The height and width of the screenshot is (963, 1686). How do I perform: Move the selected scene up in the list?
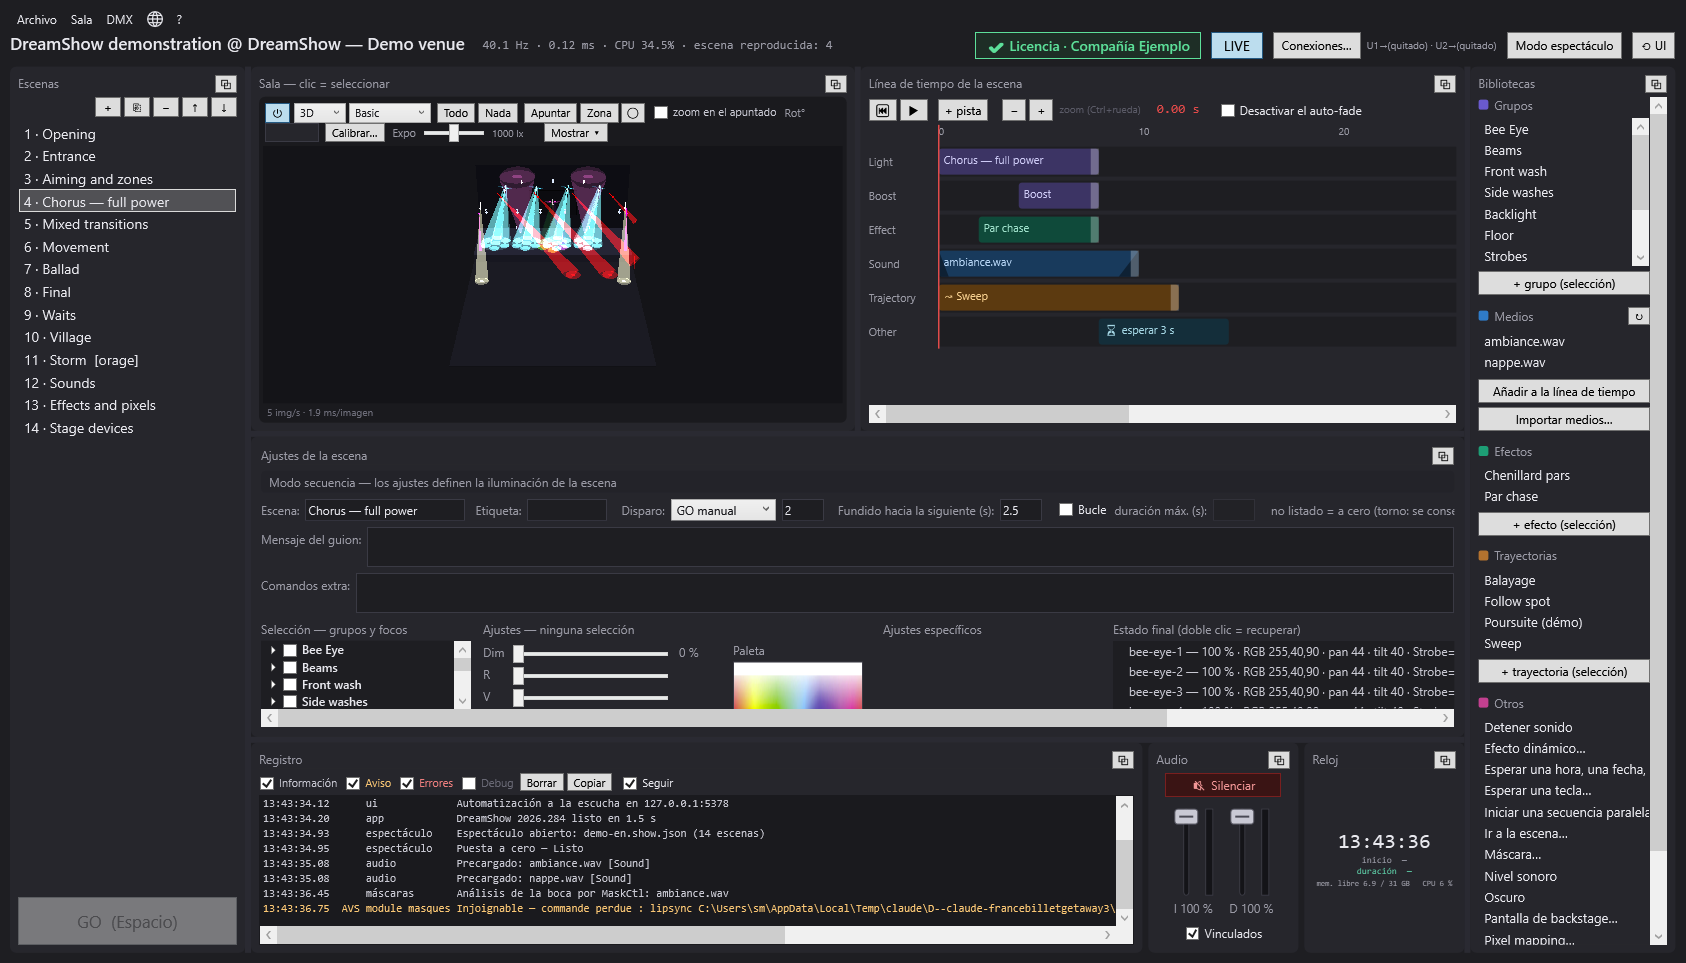coord(195,107)
